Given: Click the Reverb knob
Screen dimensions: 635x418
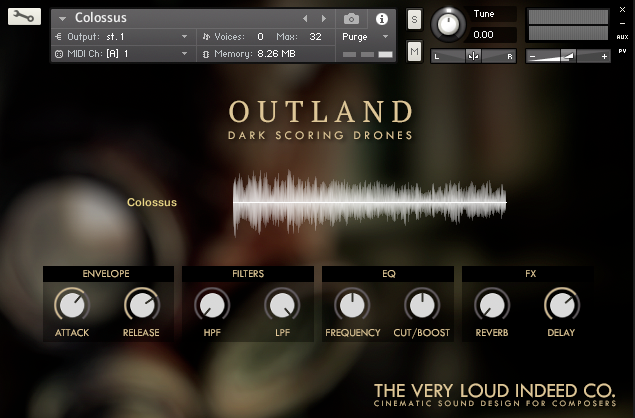Looking at the screenshot, I should pyautogui.click(x=491, y=305).
